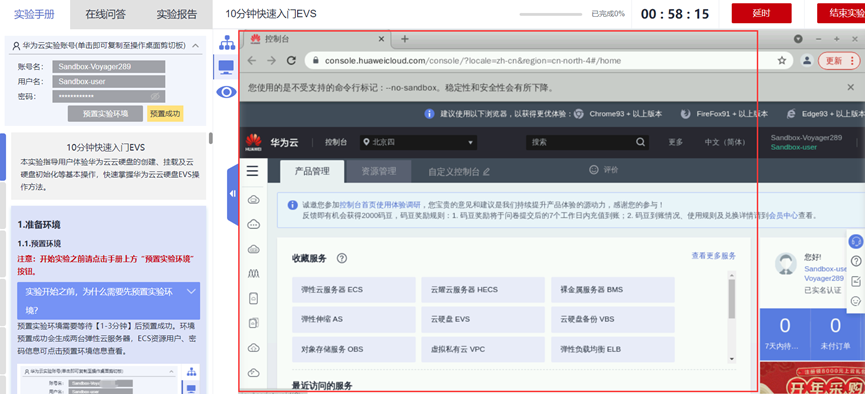Viewport: 865px width, 394px height.
Task: Open 弹性云服务器 ECS service
Action: [354, 289]
